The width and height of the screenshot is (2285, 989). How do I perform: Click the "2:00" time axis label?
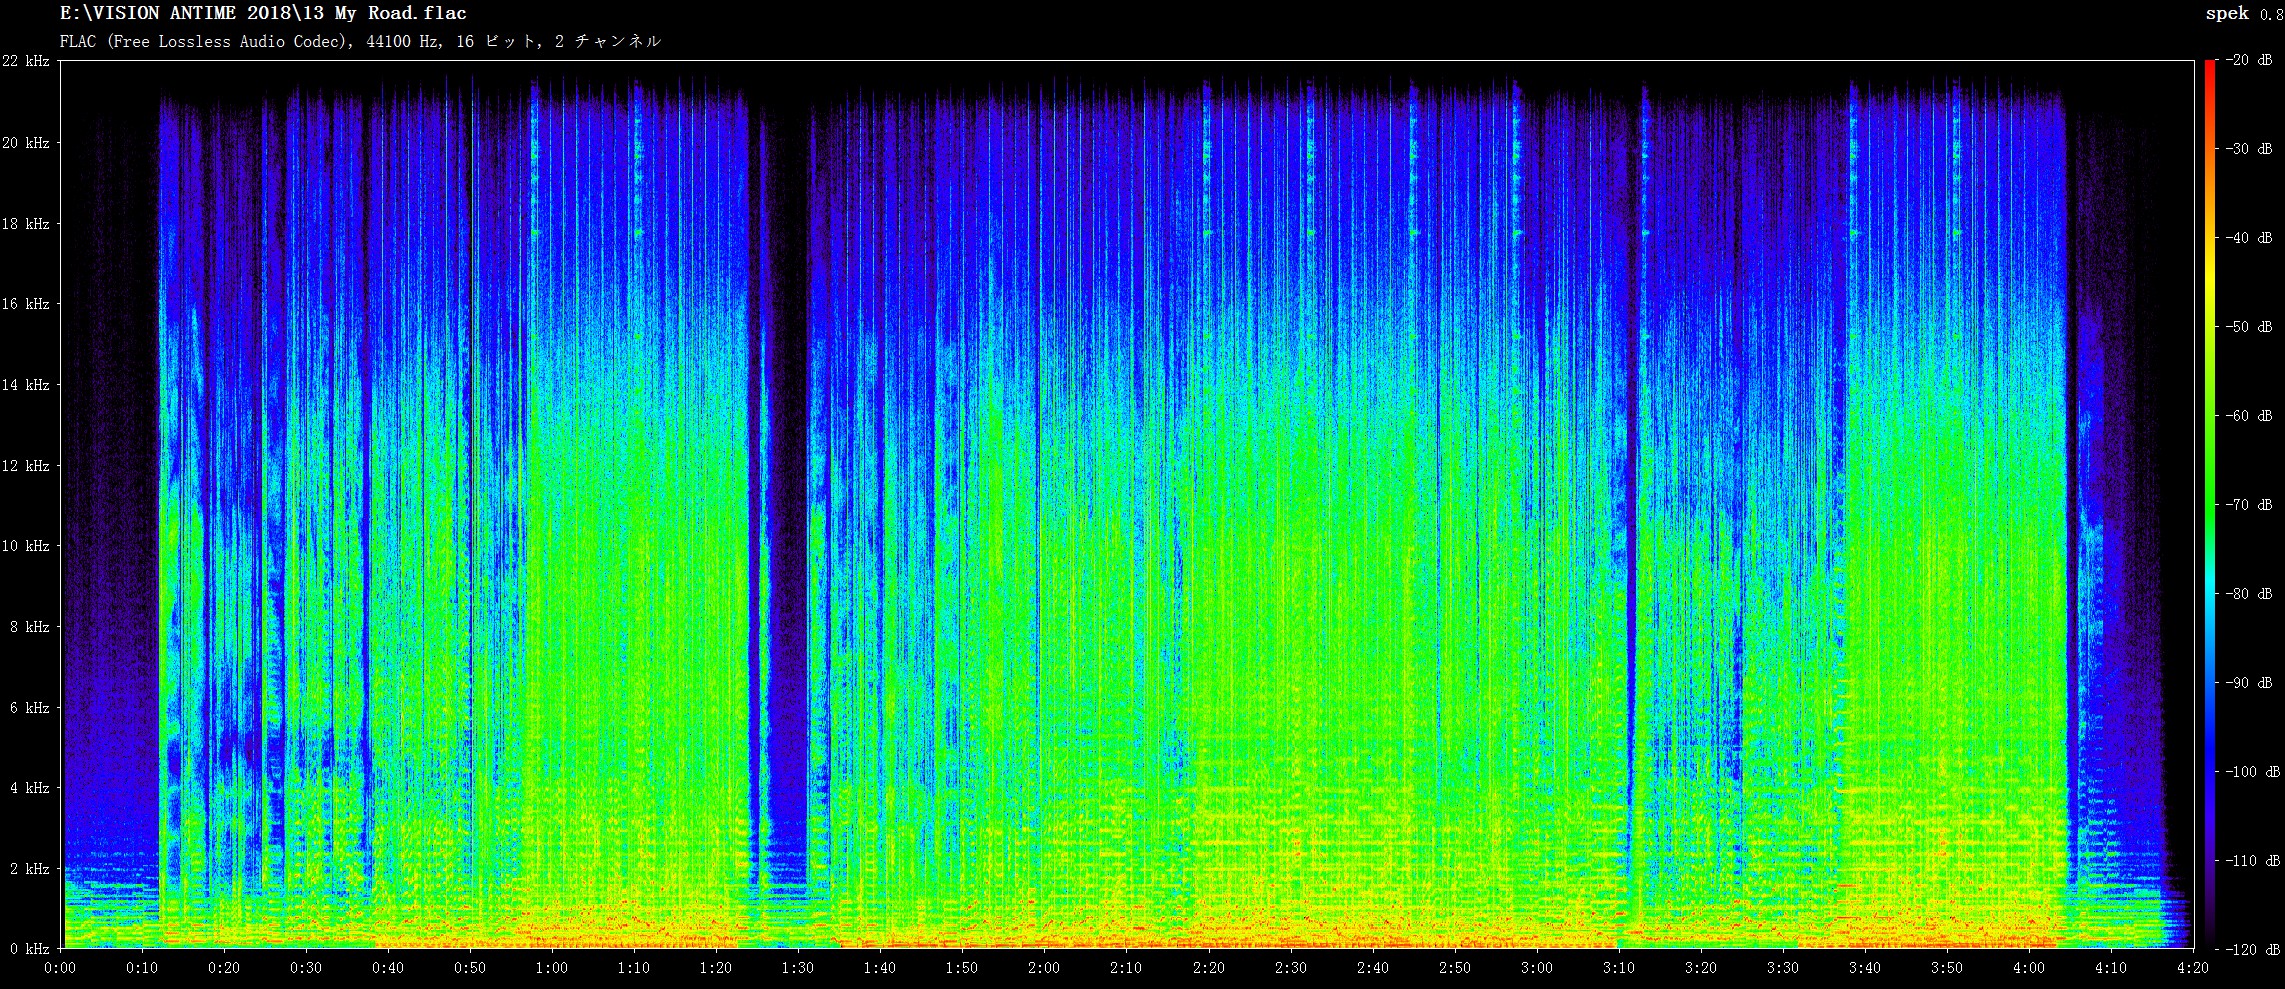click(1044, 968)
